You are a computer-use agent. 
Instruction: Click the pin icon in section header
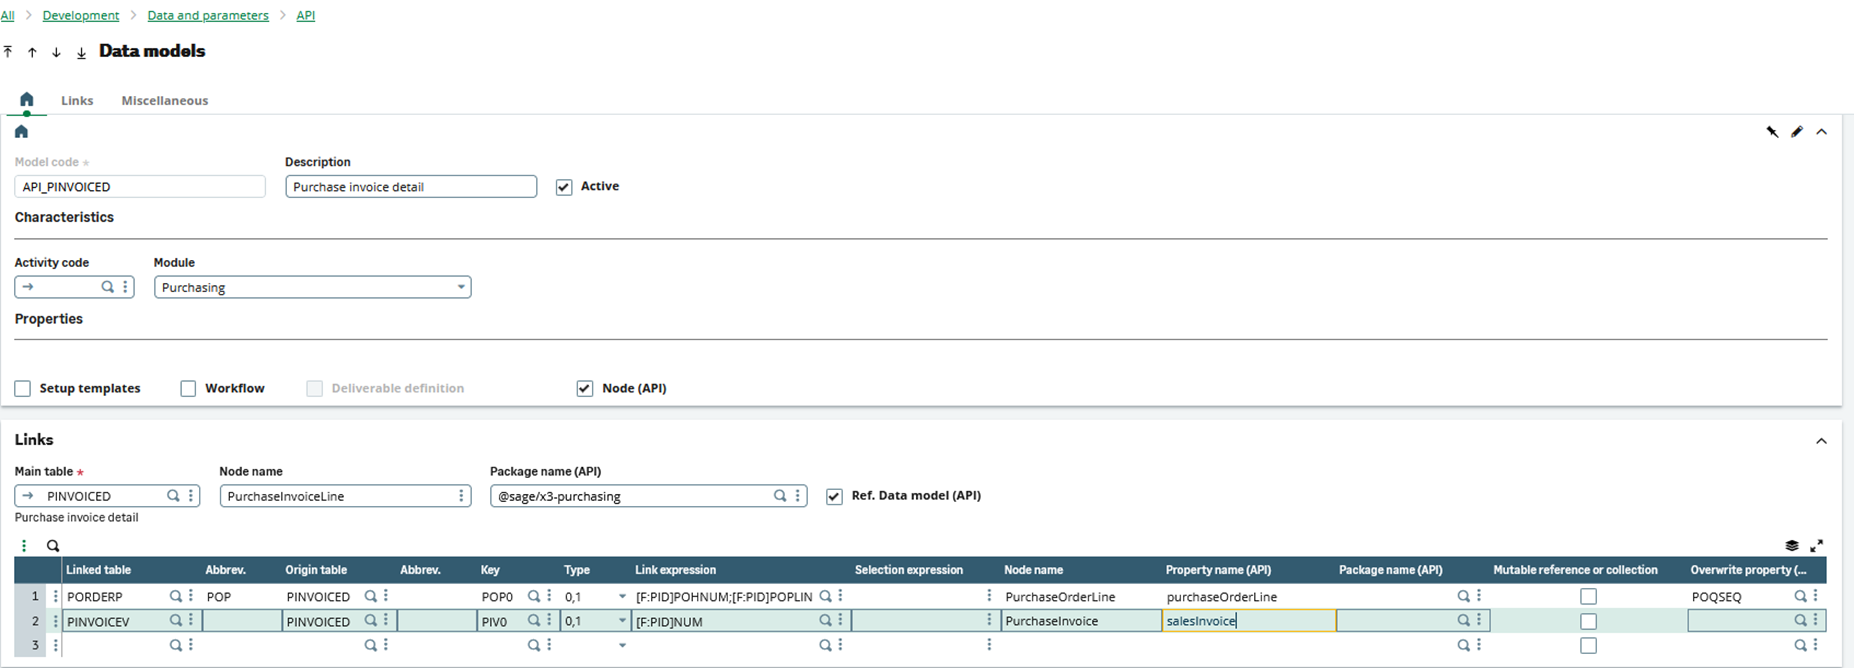tap(1772, 132)
